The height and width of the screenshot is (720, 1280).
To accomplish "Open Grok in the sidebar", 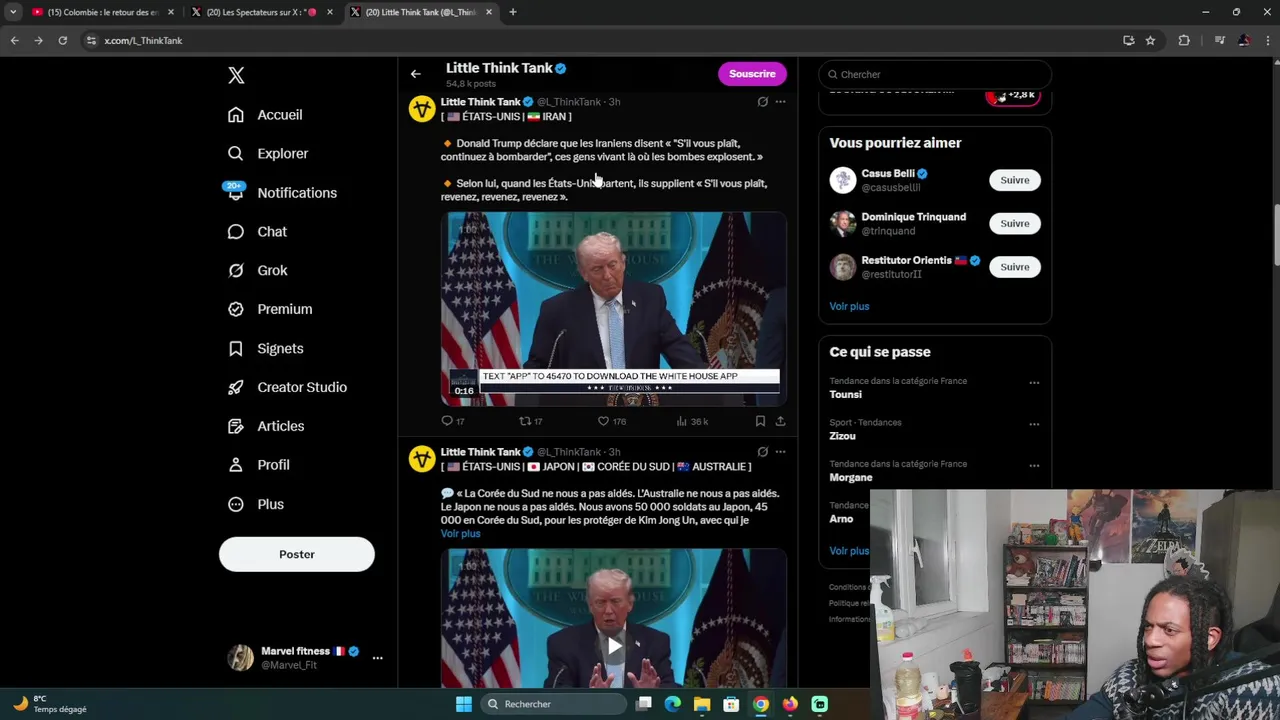I will pyautogui.click(x=257, y=271).
